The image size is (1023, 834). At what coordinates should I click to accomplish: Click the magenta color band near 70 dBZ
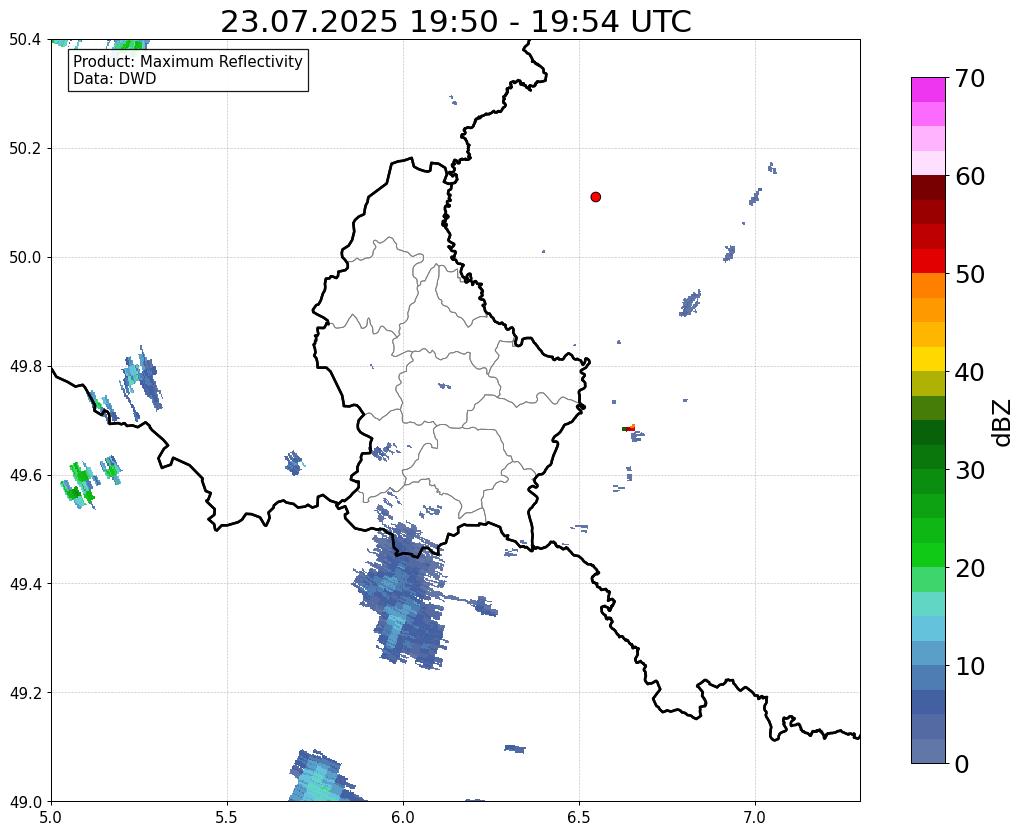point(928,89)
